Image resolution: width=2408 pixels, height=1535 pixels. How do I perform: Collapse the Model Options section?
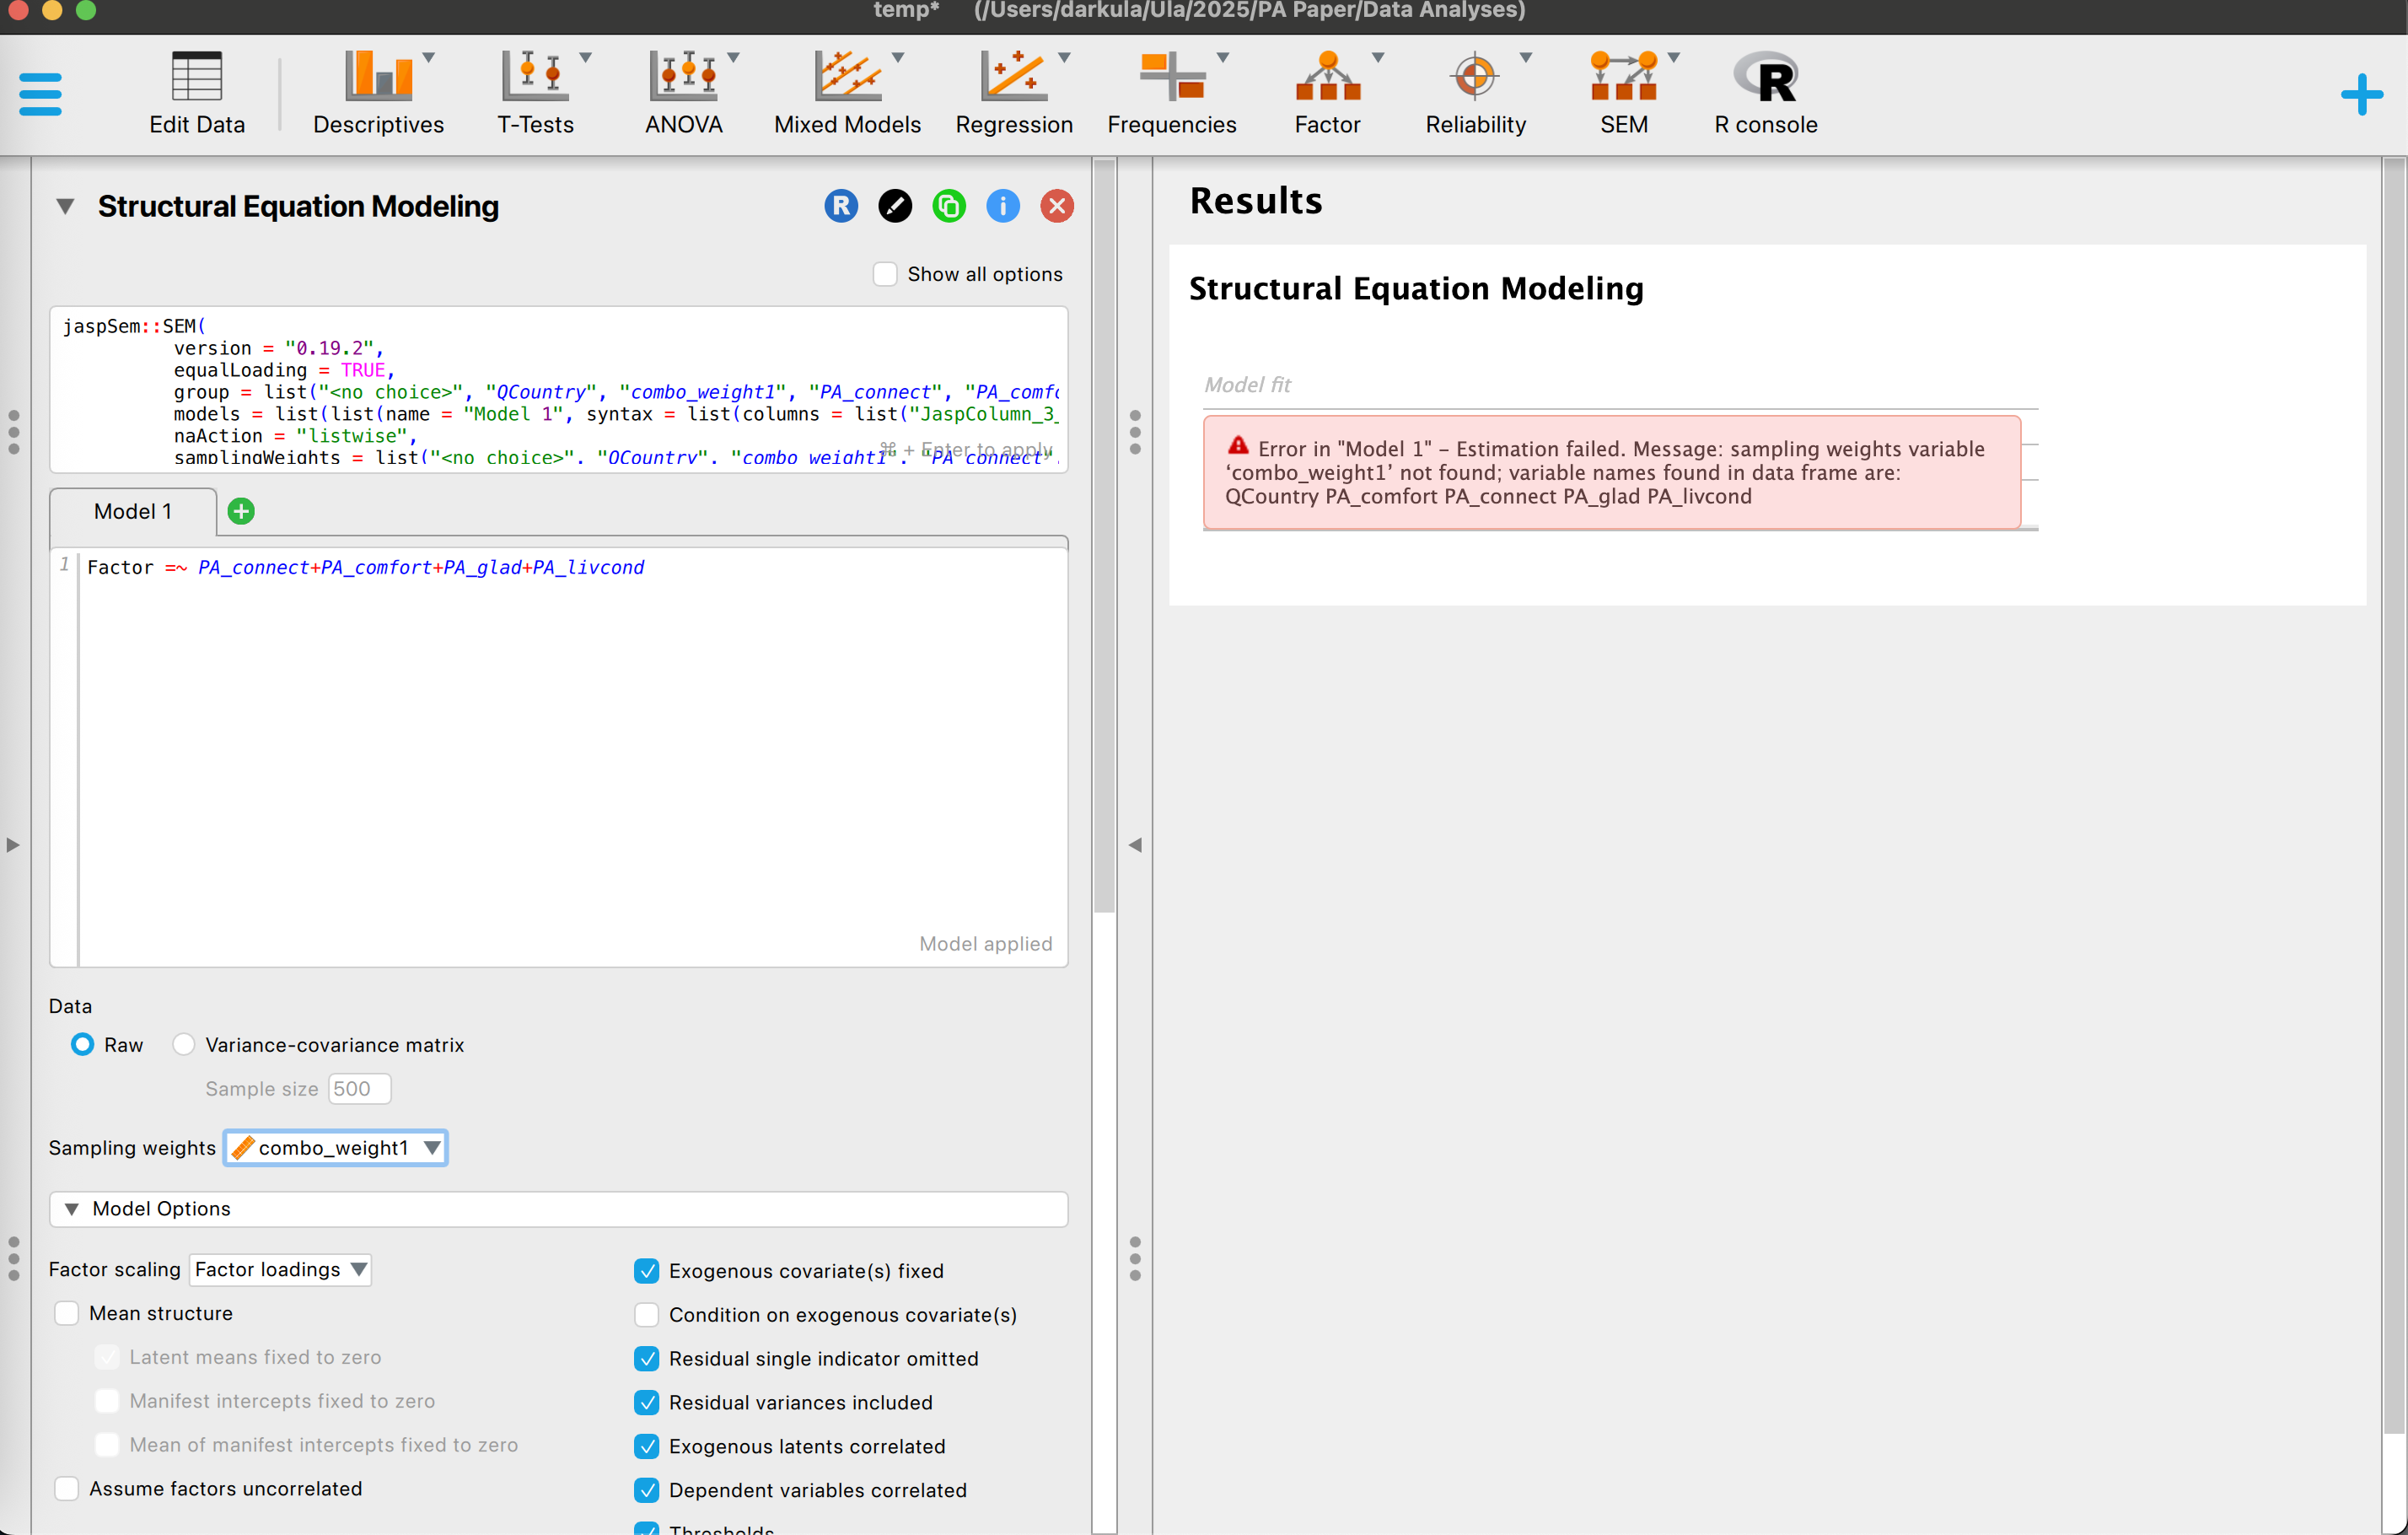(72, 1208)
